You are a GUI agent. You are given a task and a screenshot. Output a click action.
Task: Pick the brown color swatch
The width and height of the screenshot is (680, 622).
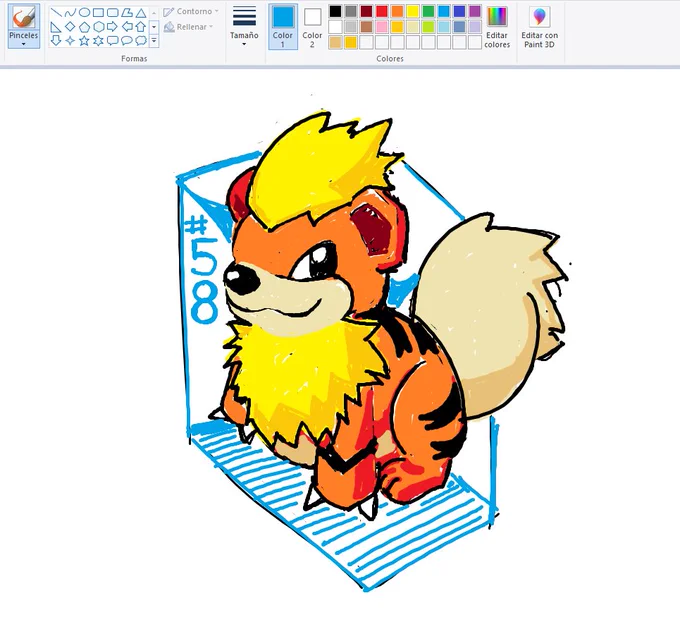pos(366,27)
